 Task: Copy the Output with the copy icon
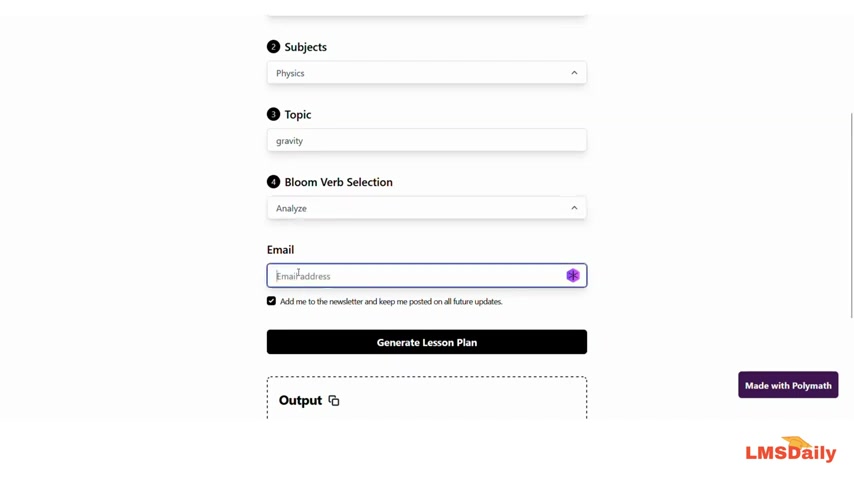tap(334, 400)
